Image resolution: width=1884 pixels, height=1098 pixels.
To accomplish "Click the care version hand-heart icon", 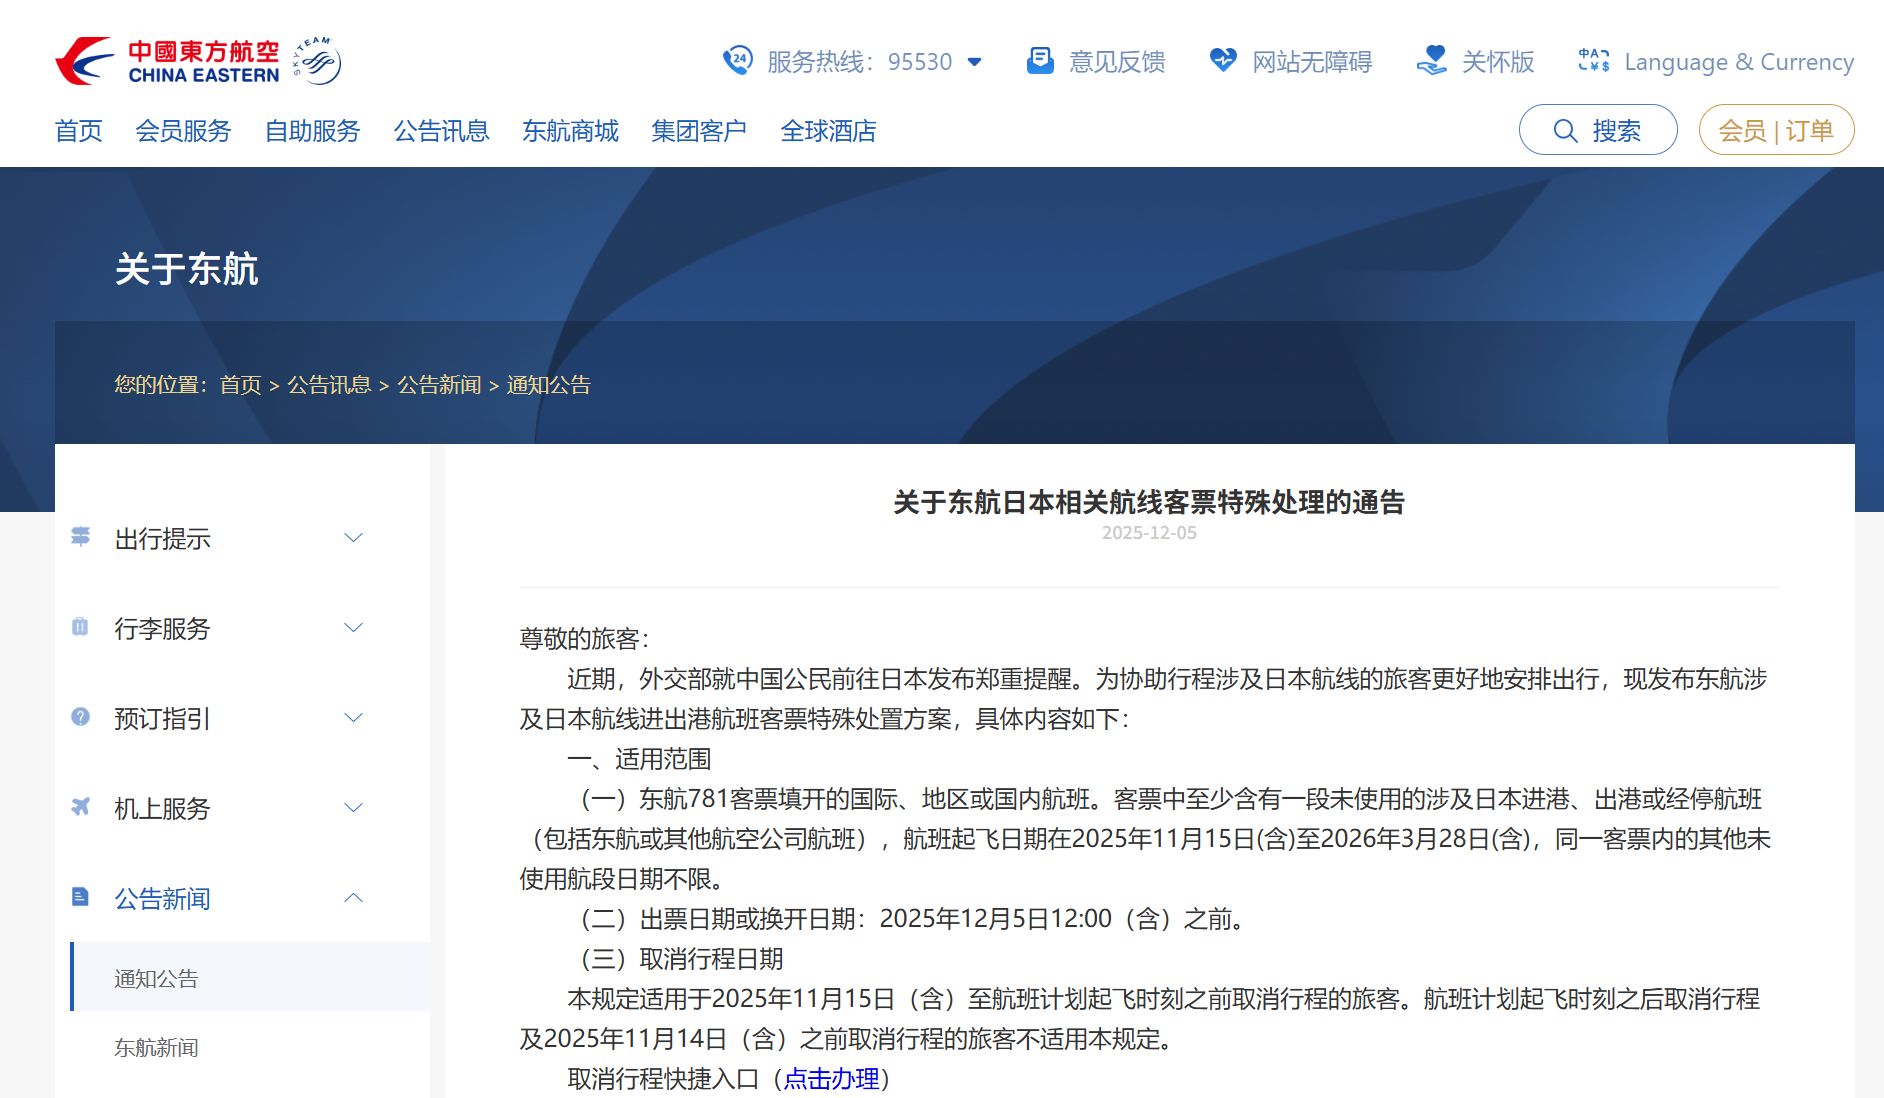I will tap(1432, 61).
